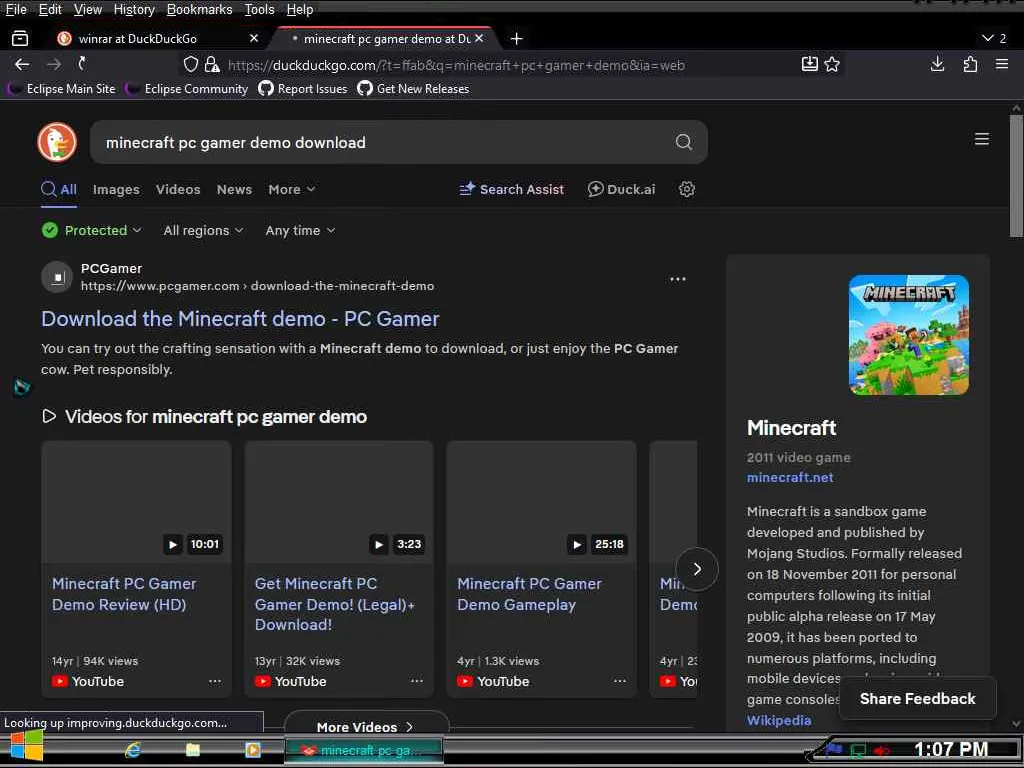Open the browser application menu
This screenshot has height=768, width=1024.
click(1002, 64)
